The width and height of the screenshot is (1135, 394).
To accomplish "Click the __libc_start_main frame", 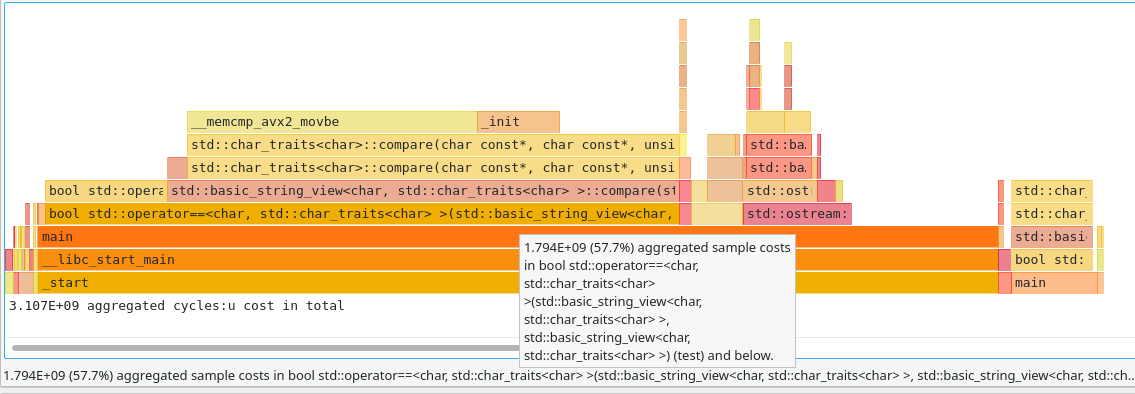I will pyautogui.click(x=518, y=260).
